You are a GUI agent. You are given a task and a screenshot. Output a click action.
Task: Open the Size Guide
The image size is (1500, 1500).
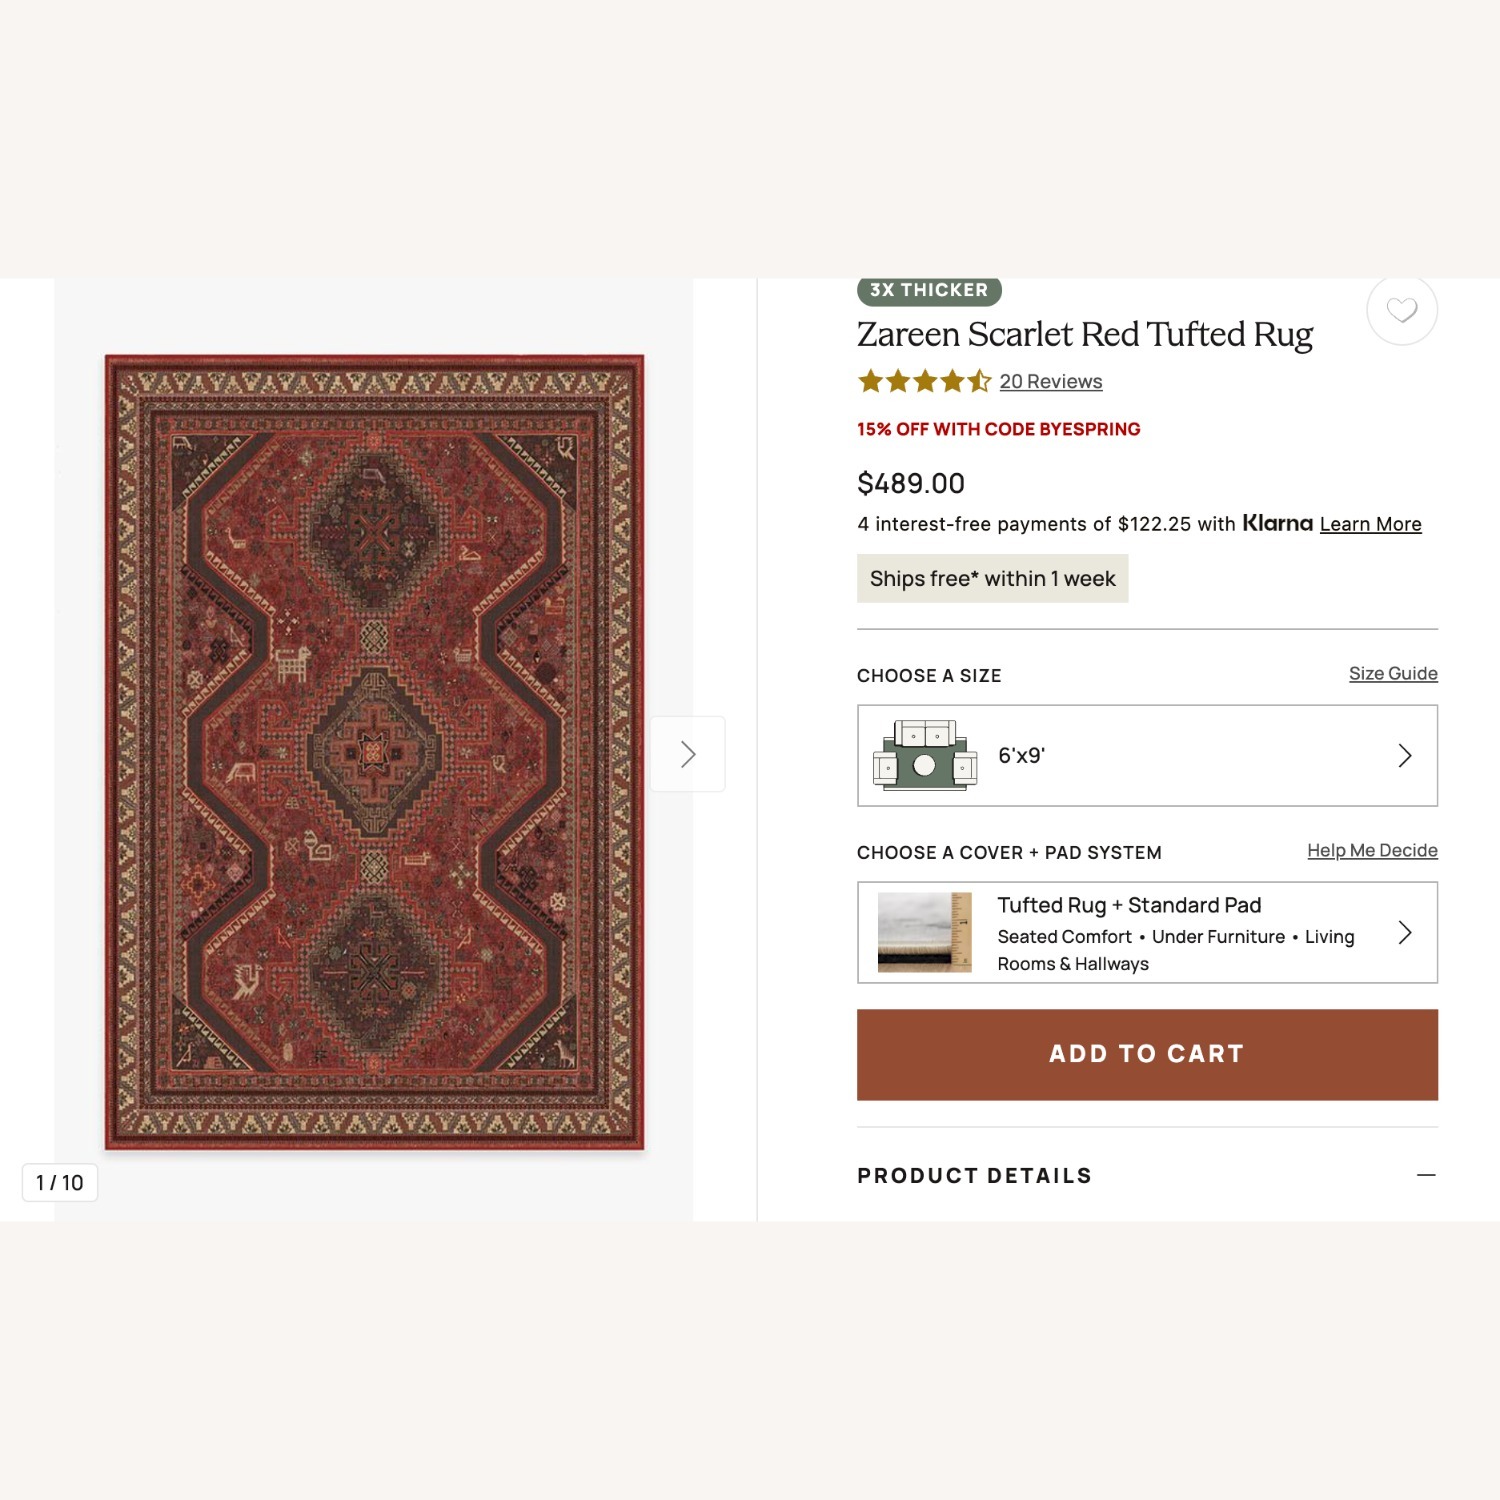(1393, 673)
